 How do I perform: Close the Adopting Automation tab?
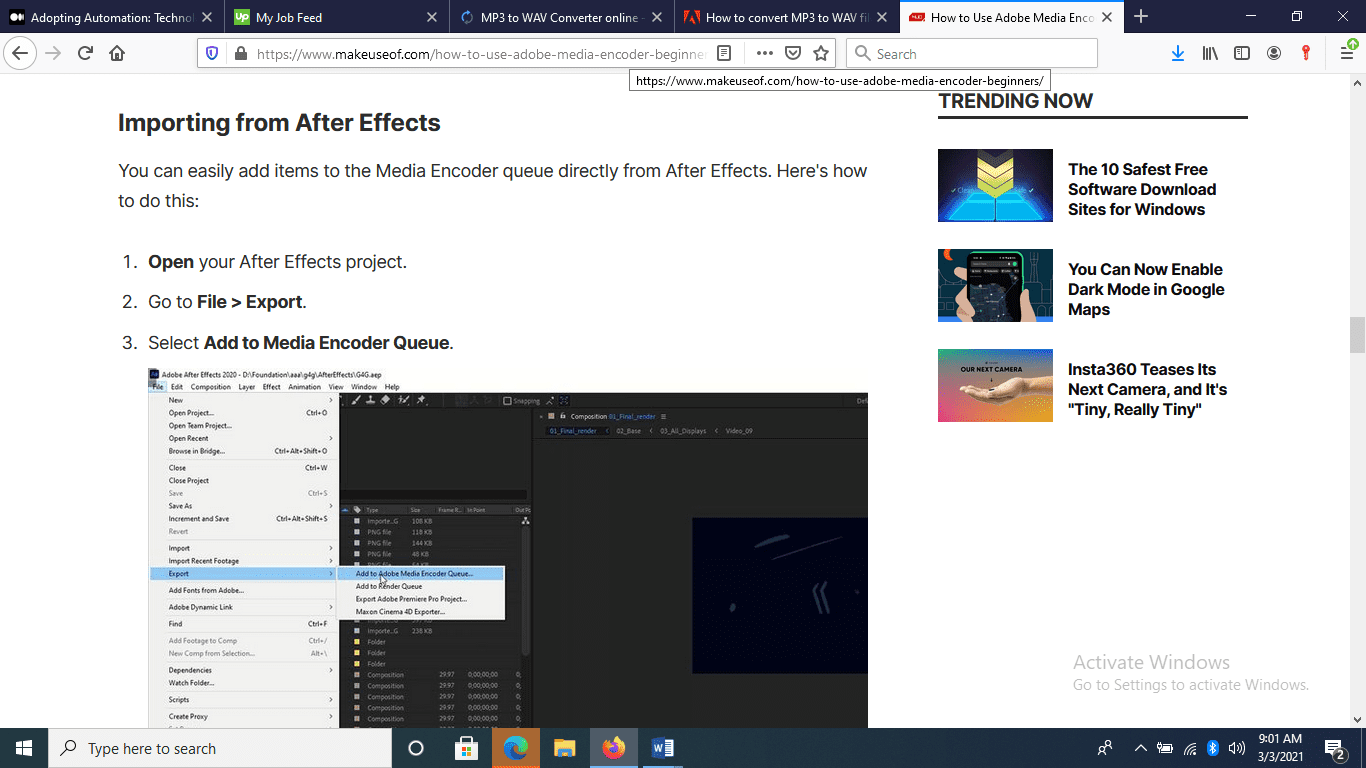click(206, 17)
